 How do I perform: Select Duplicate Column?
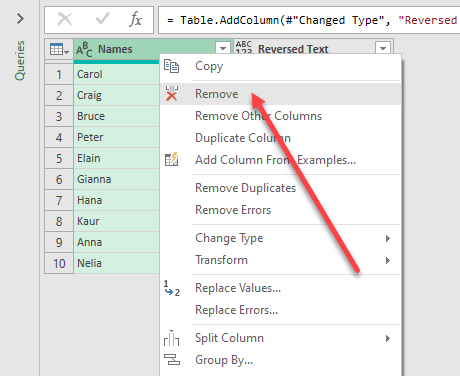280,138
